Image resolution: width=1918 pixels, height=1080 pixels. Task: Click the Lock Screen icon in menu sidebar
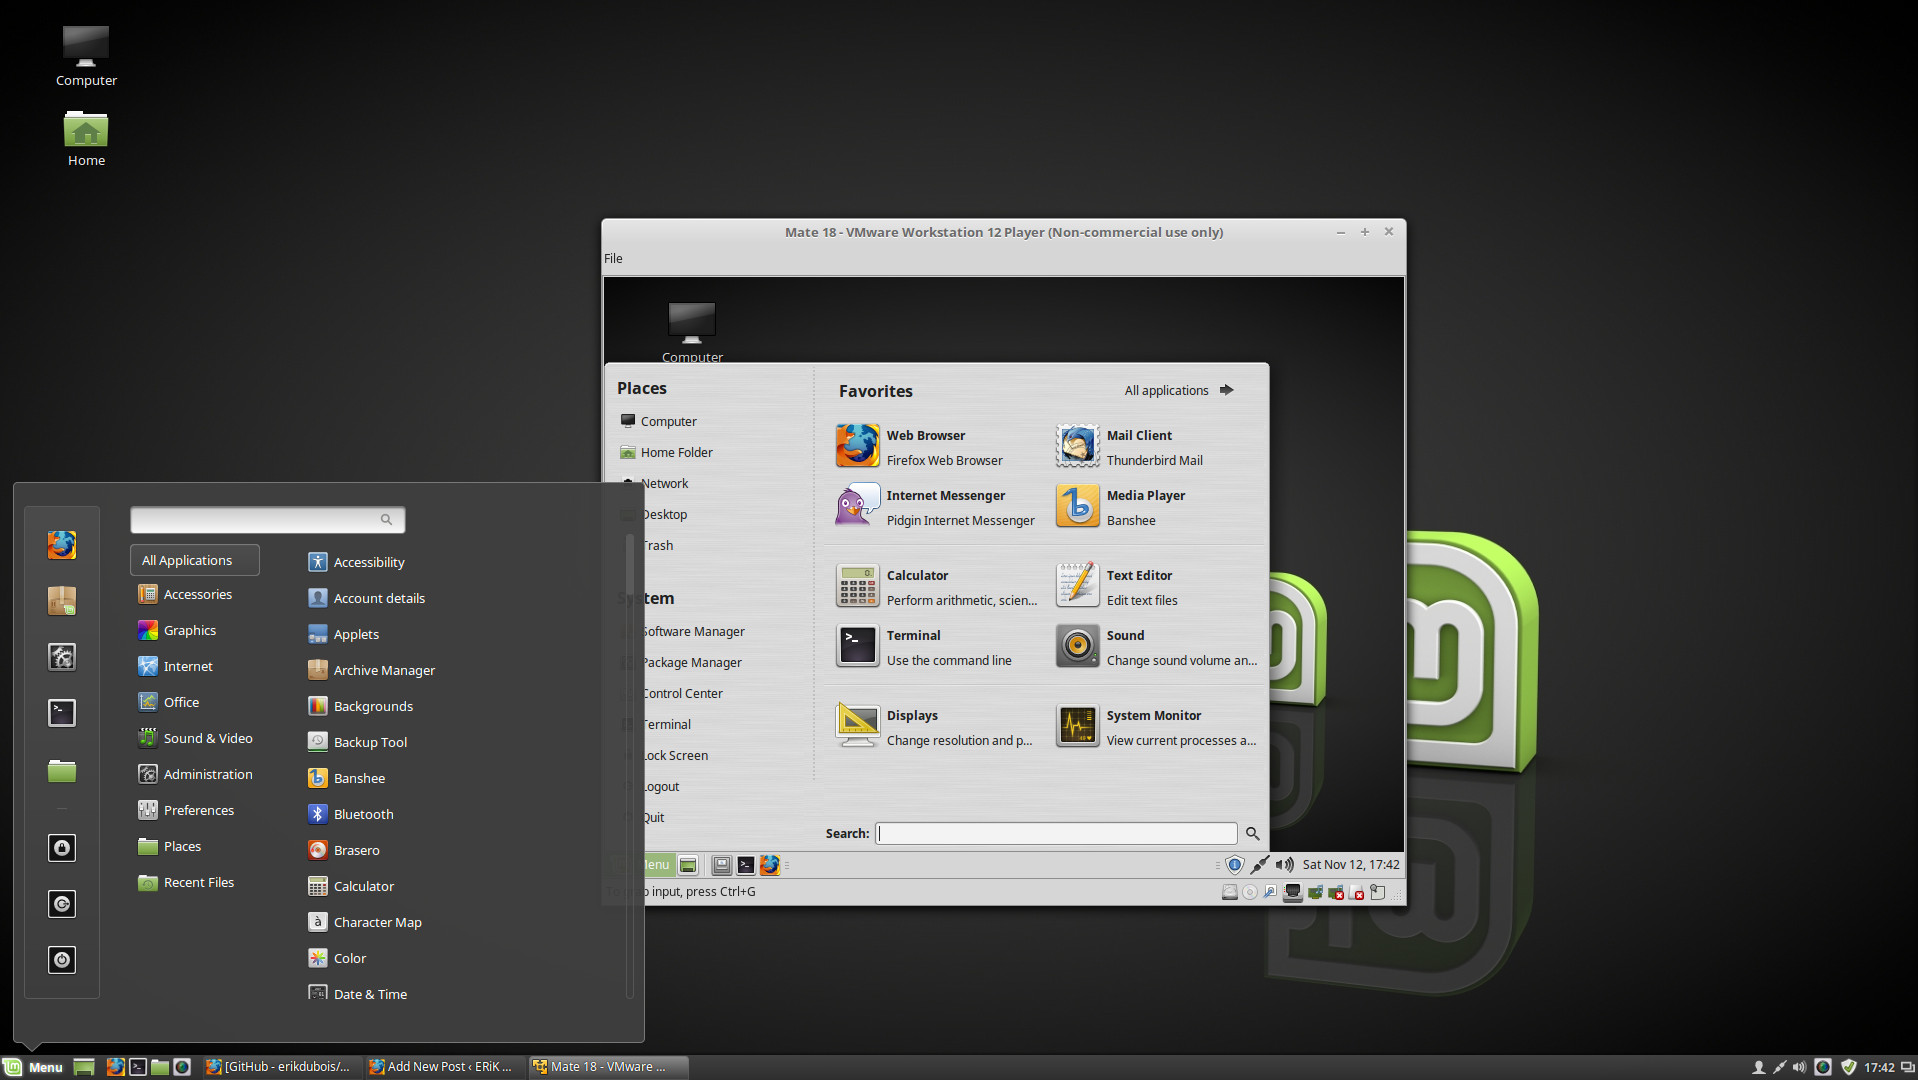[x=62, y=848]
